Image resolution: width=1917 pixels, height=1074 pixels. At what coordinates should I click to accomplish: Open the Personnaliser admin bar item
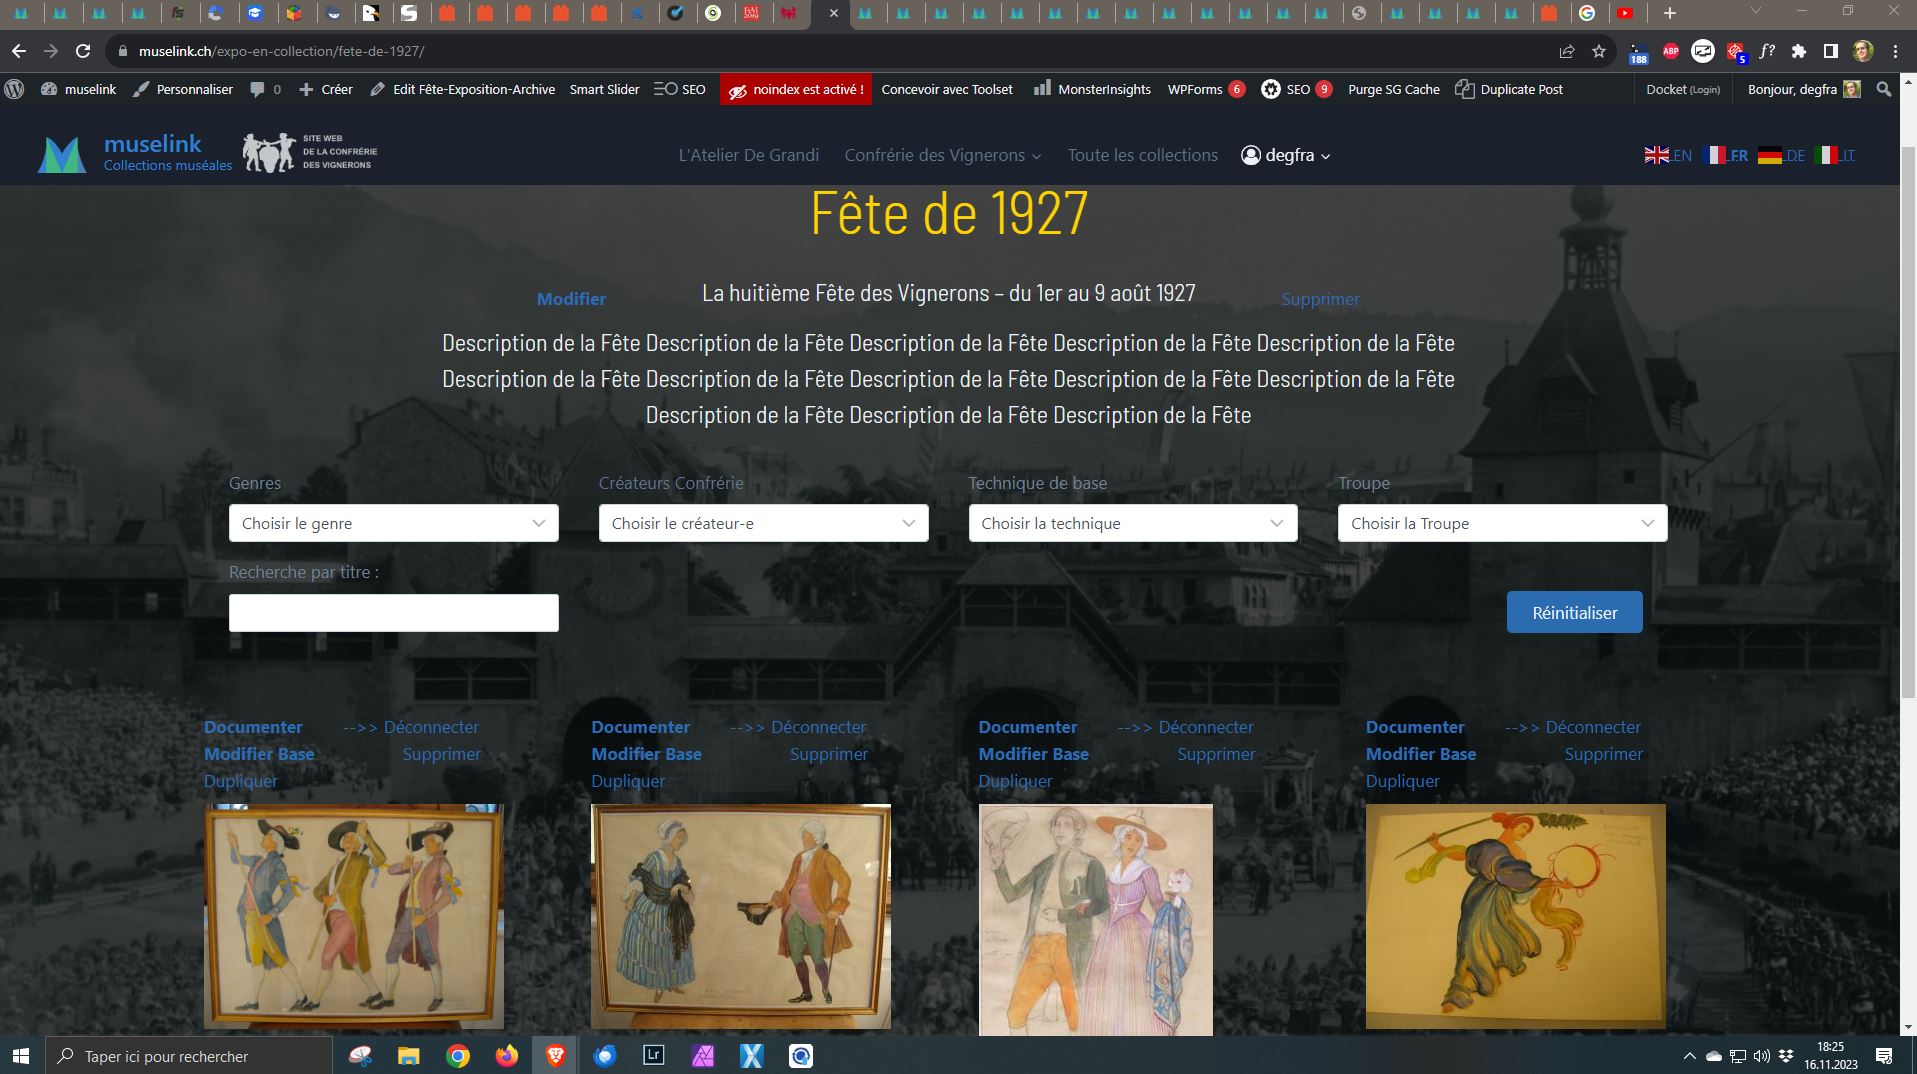pyautogui.click(x=182, y=89)
